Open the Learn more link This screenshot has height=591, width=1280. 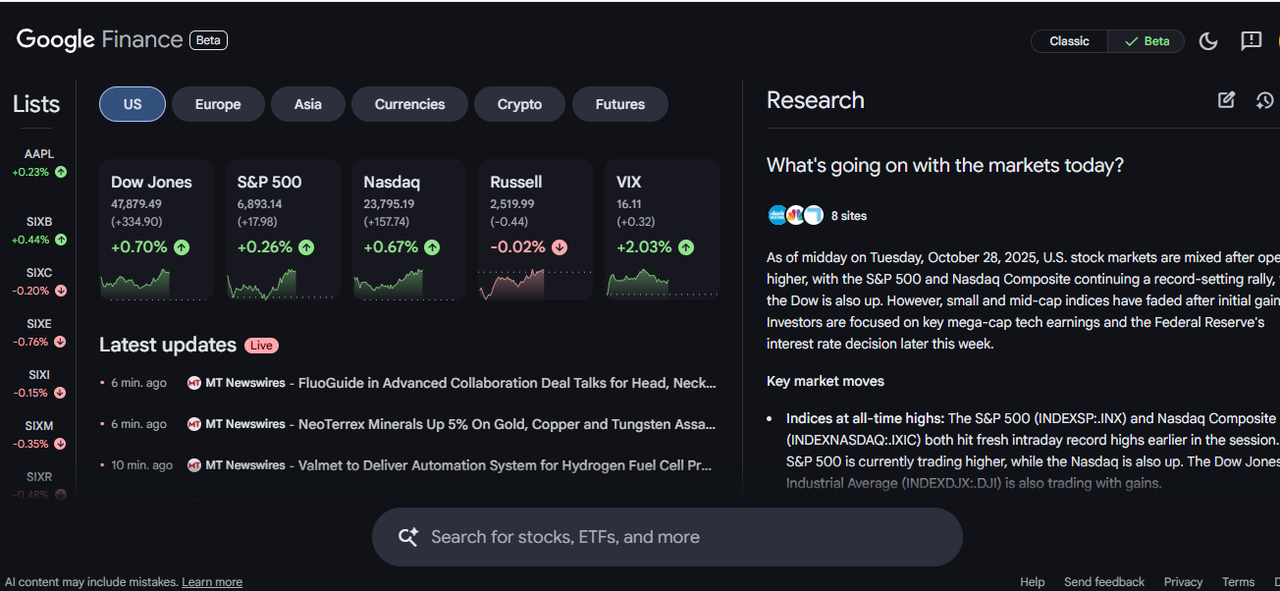[212, 582]
